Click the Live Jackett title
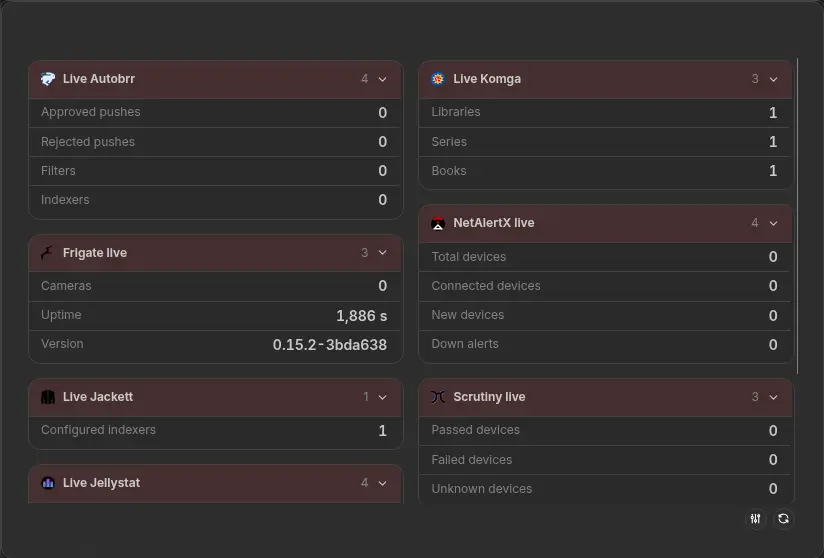This screenshot has width=824, height=558. click(98, 397)
